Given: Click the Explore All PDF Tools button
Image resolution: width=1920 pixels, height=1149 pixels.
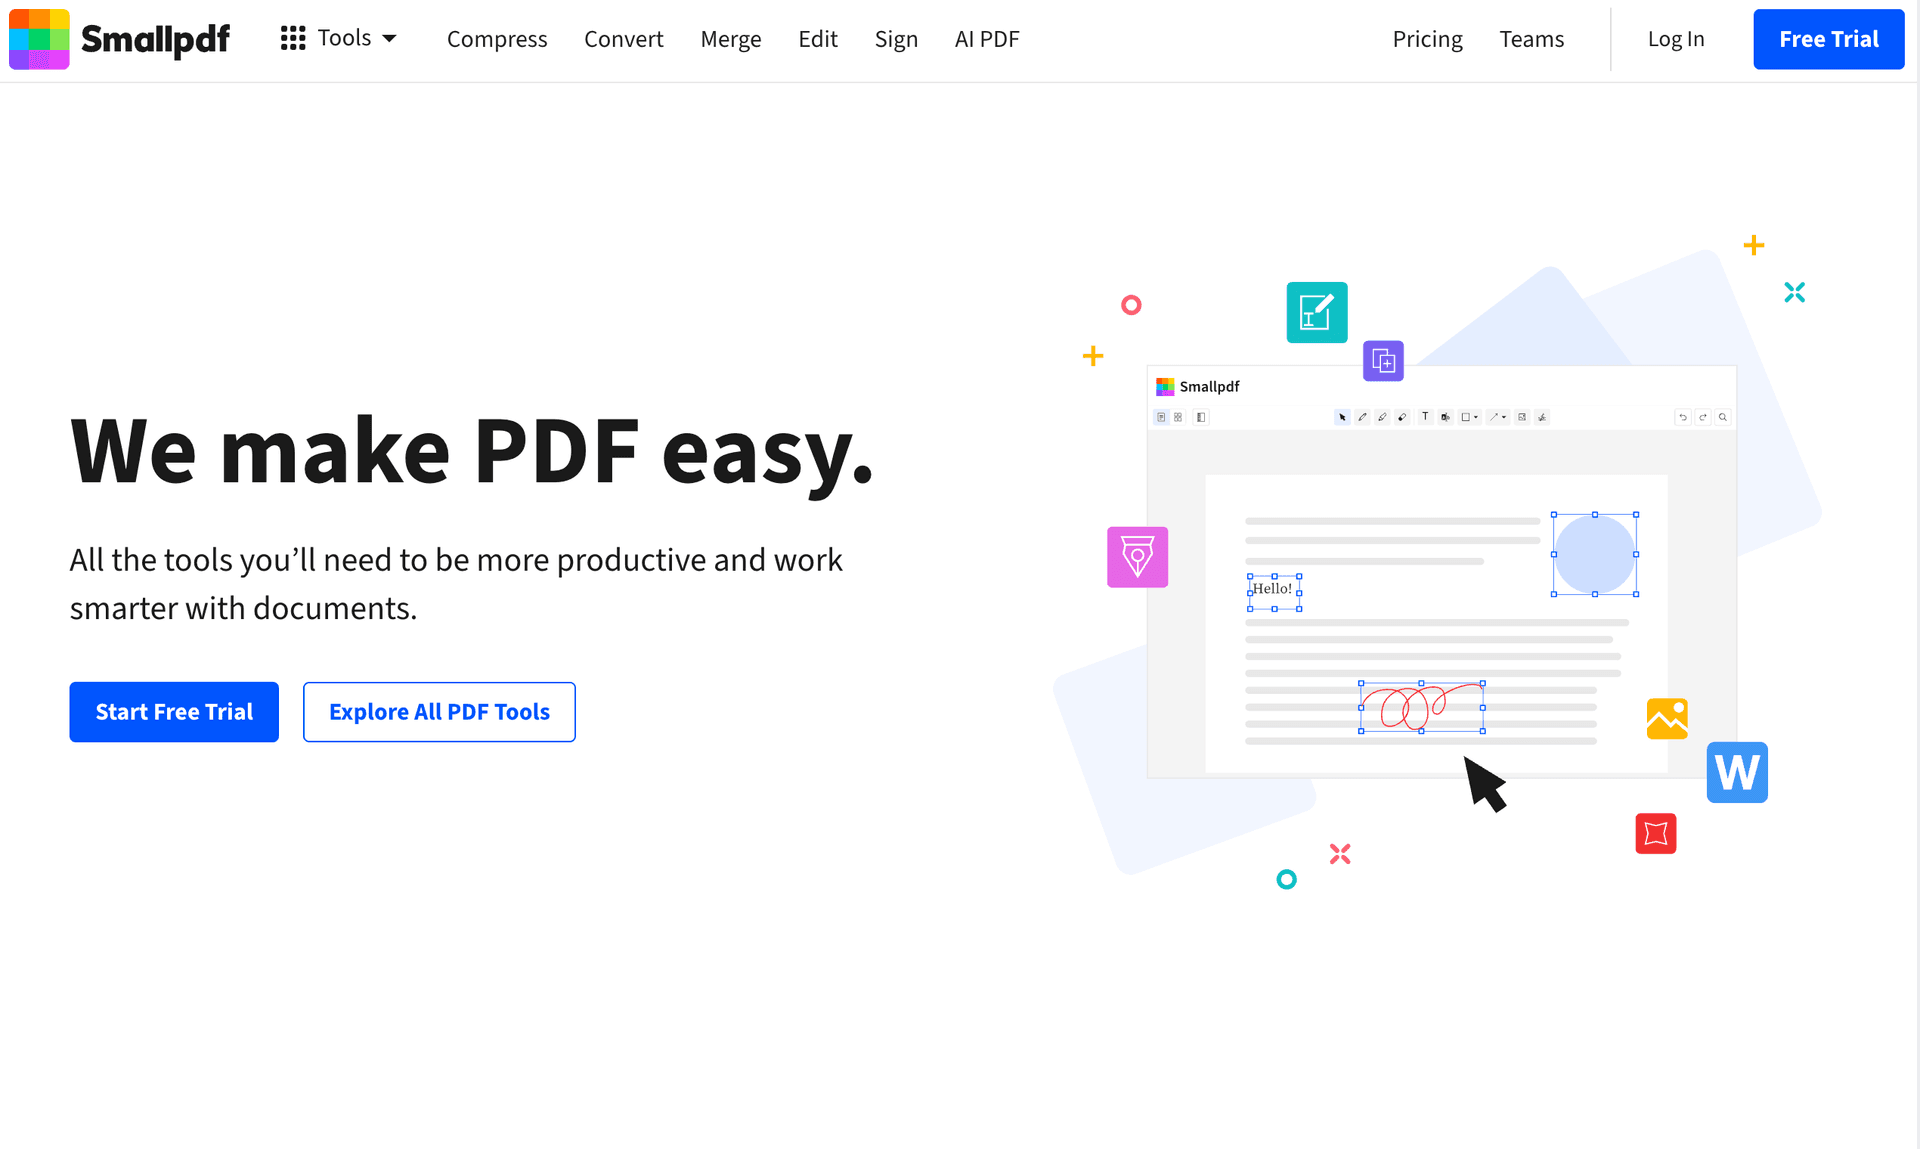Looking at the screenshot, I should click(439, 712).
